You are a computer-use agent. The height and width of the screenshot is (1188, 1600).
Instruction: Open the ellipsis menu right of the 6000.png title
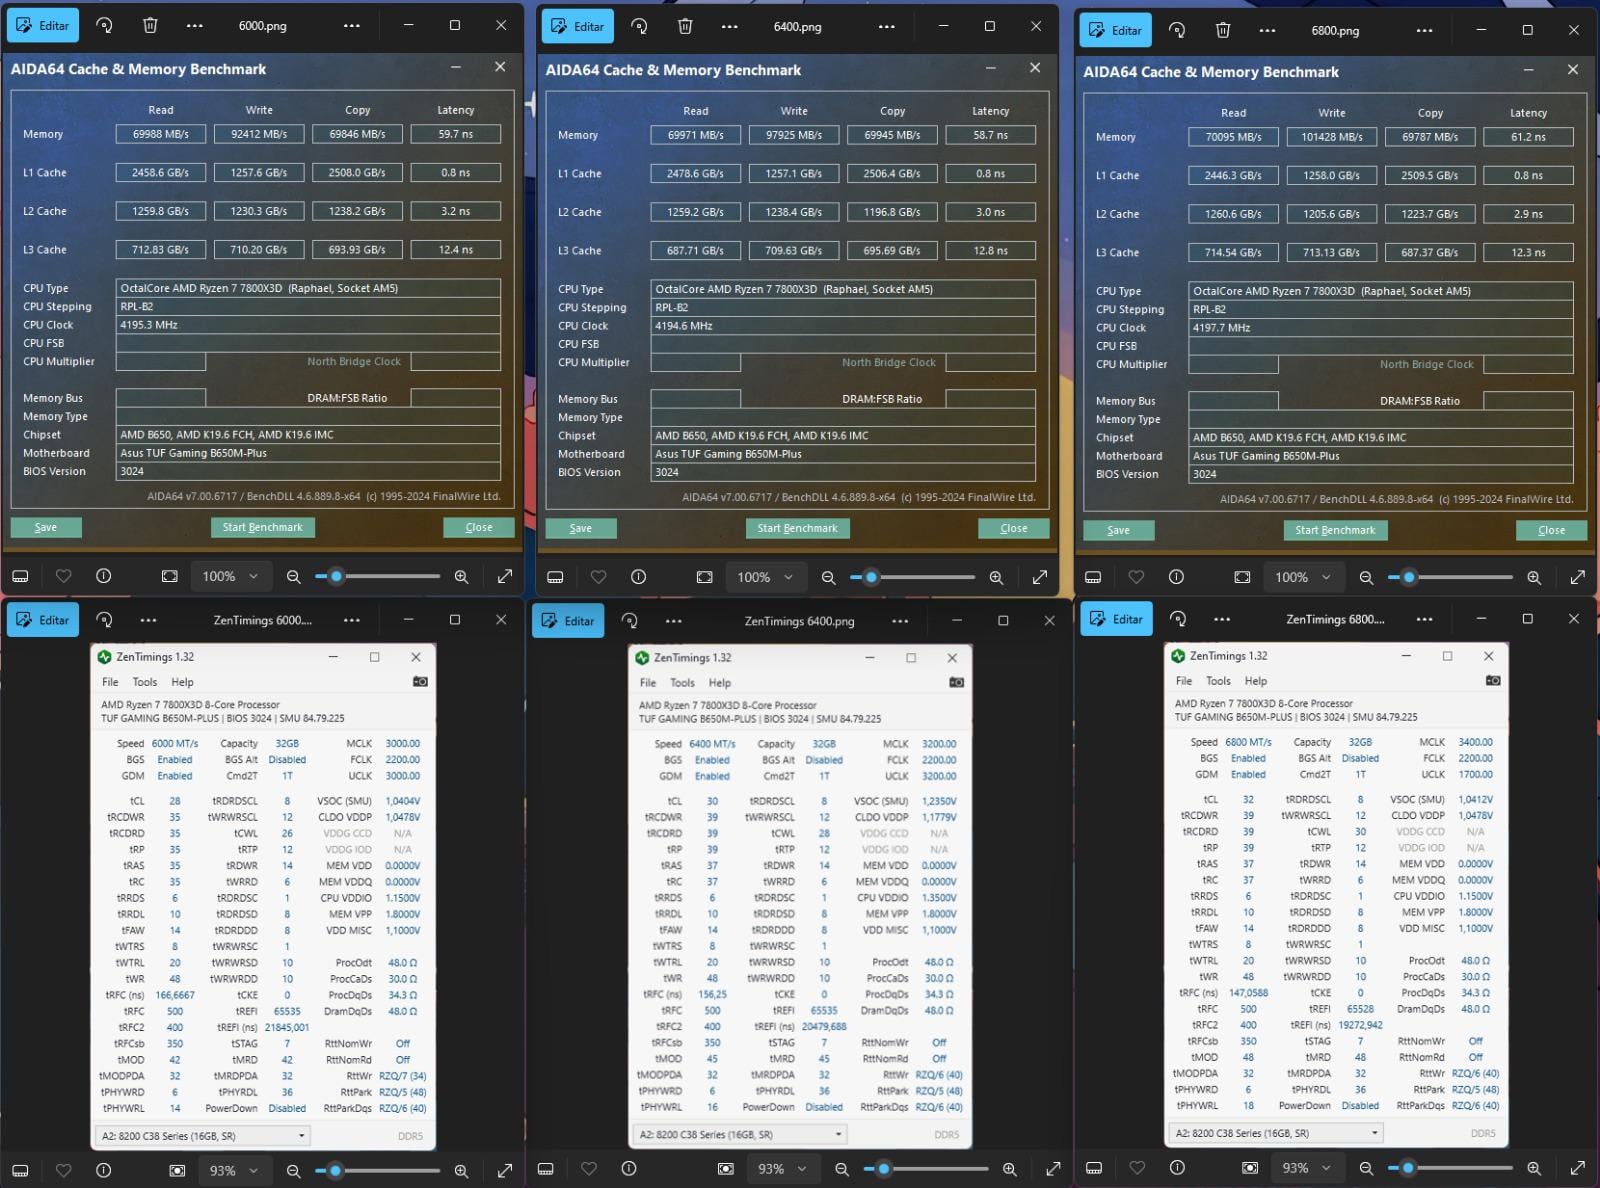352,26
